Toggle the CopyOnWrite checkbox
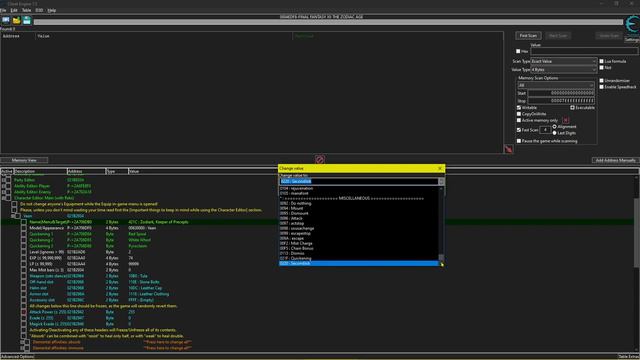Screen dimensions: 640x360 pos(519,114)
